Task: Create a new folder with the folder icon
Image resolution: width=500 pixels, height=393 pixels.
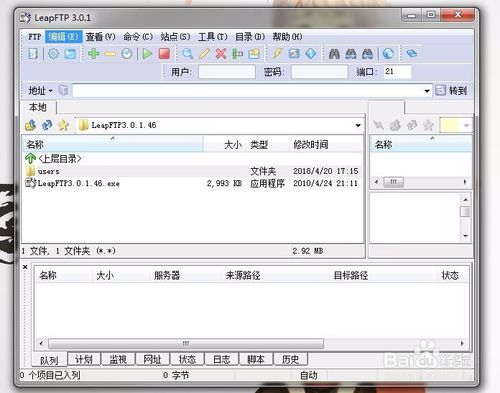Action: (x=254, y=53)
